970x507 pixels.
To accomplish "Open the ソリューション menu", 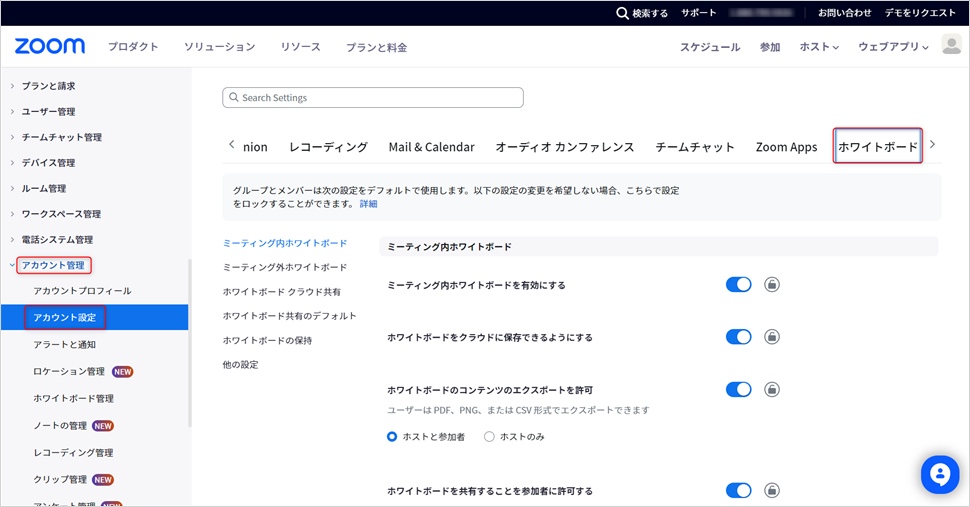I will point(220,47).
